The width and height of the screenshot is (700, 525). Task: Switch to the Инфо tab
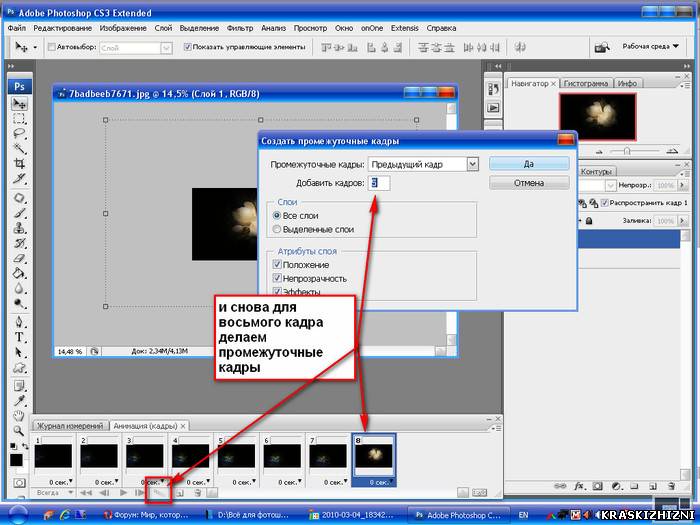coord(627,83)
